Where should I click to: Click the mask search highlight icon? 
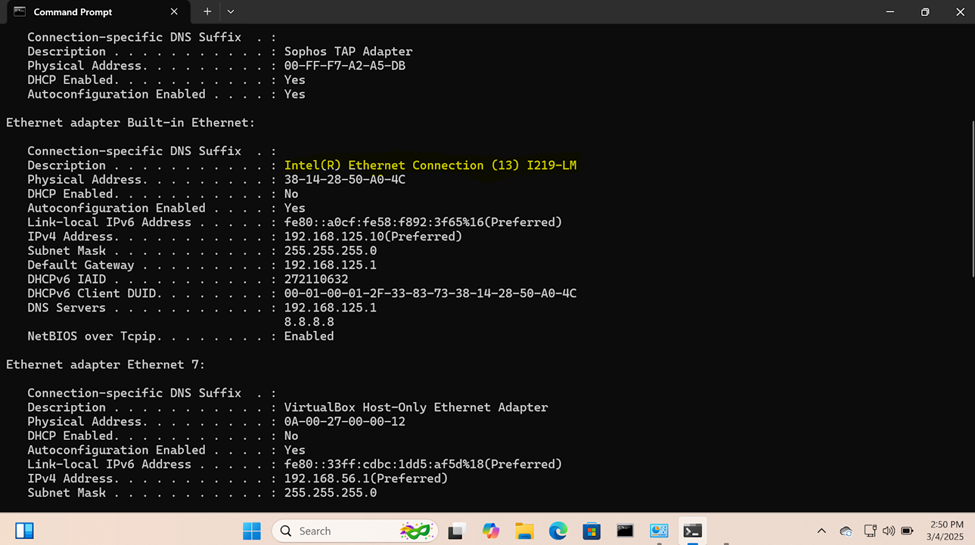415,531
